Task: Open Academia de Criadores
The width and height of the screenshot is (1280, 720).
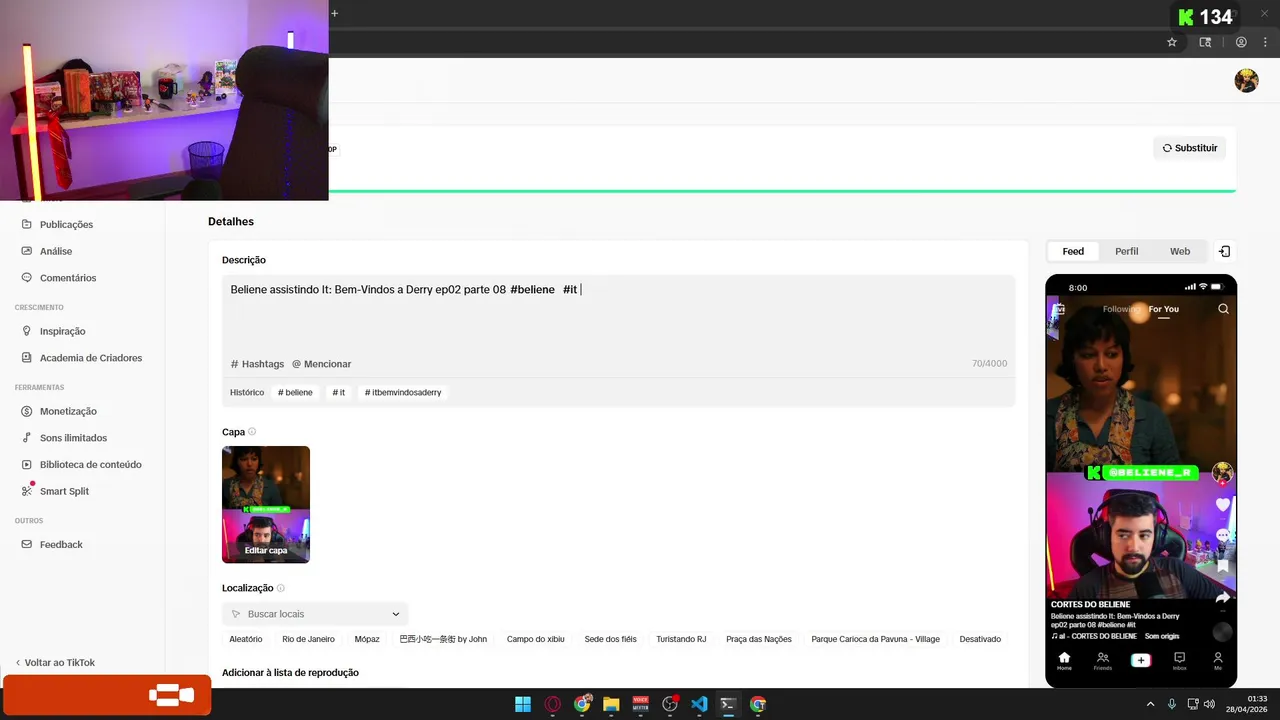Action: 91,358
